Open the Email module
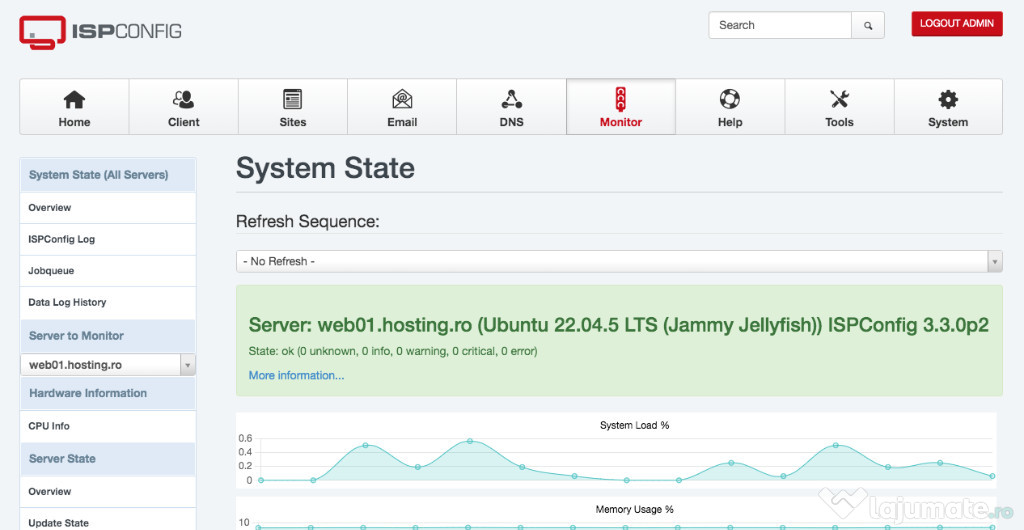Viewport: 1024px width, 530px height. point(402,107)
